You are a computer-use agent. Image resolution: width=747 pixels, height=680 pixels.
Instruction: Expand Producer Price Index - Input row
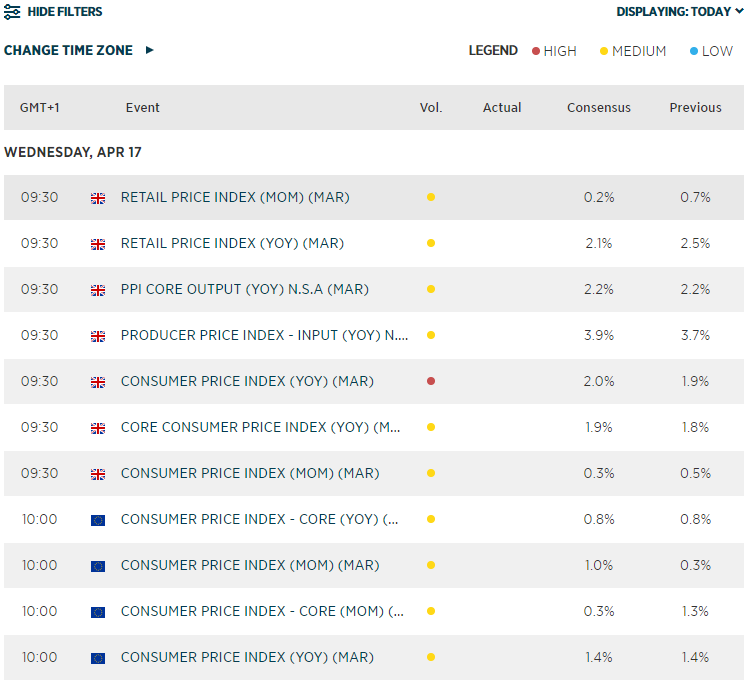tap(264, 335)
